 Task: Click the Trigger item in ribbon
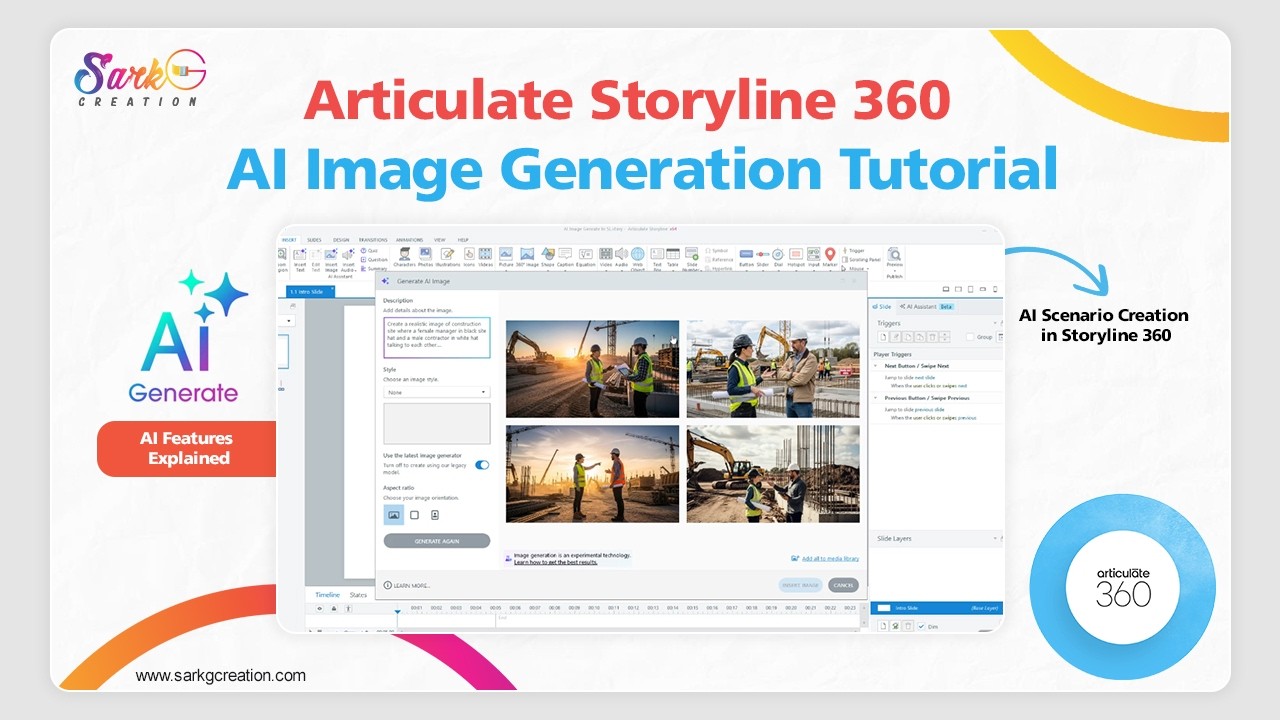(854, 250)
